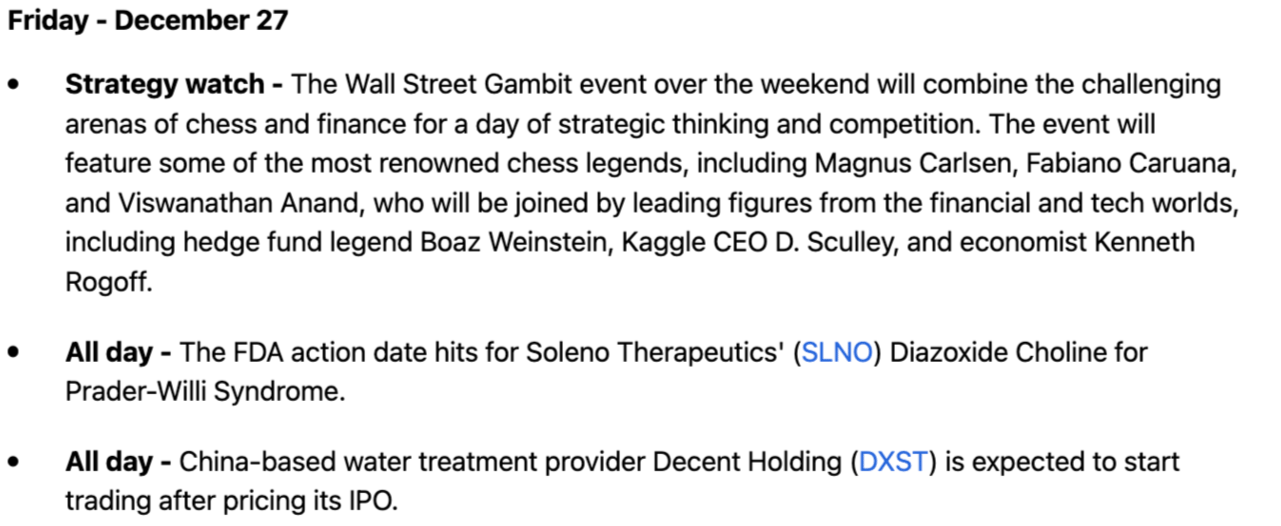1281x526 pixels.
Task: Click the bold Strategy watch label
Action: [x=174, y=85]
